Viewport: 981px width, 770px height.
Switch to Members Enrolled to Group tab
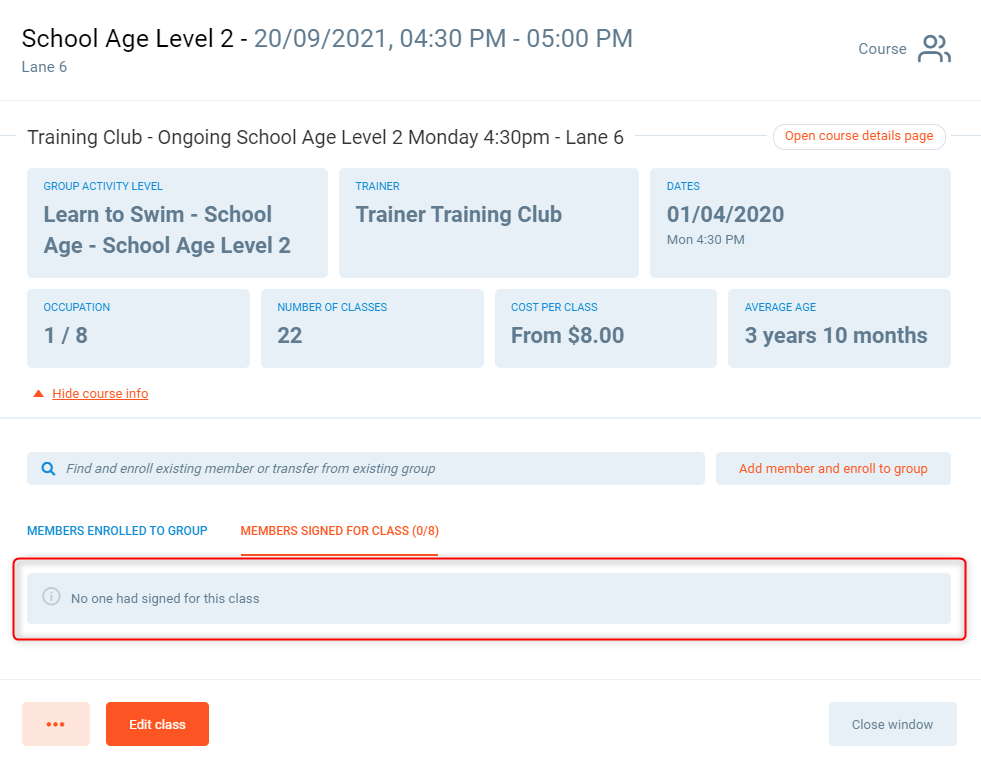pyautogui.click(x=117, y=531)
